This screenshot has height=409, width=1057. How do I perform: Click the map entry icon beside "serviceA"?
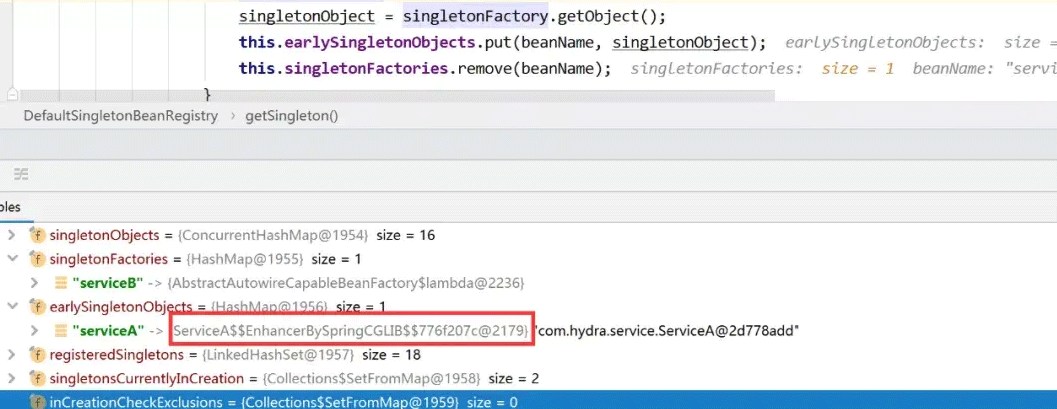click(59, 331)
